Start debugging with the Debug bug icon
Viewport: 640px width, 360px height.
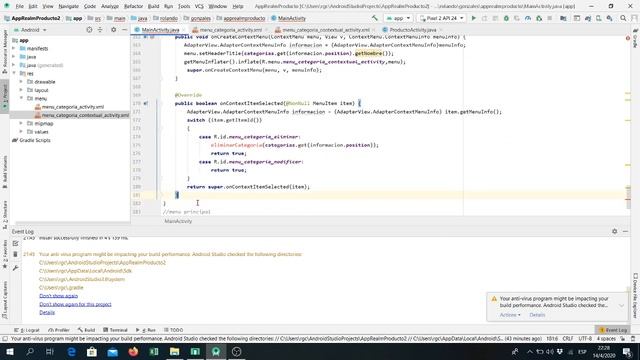(506, 18)
